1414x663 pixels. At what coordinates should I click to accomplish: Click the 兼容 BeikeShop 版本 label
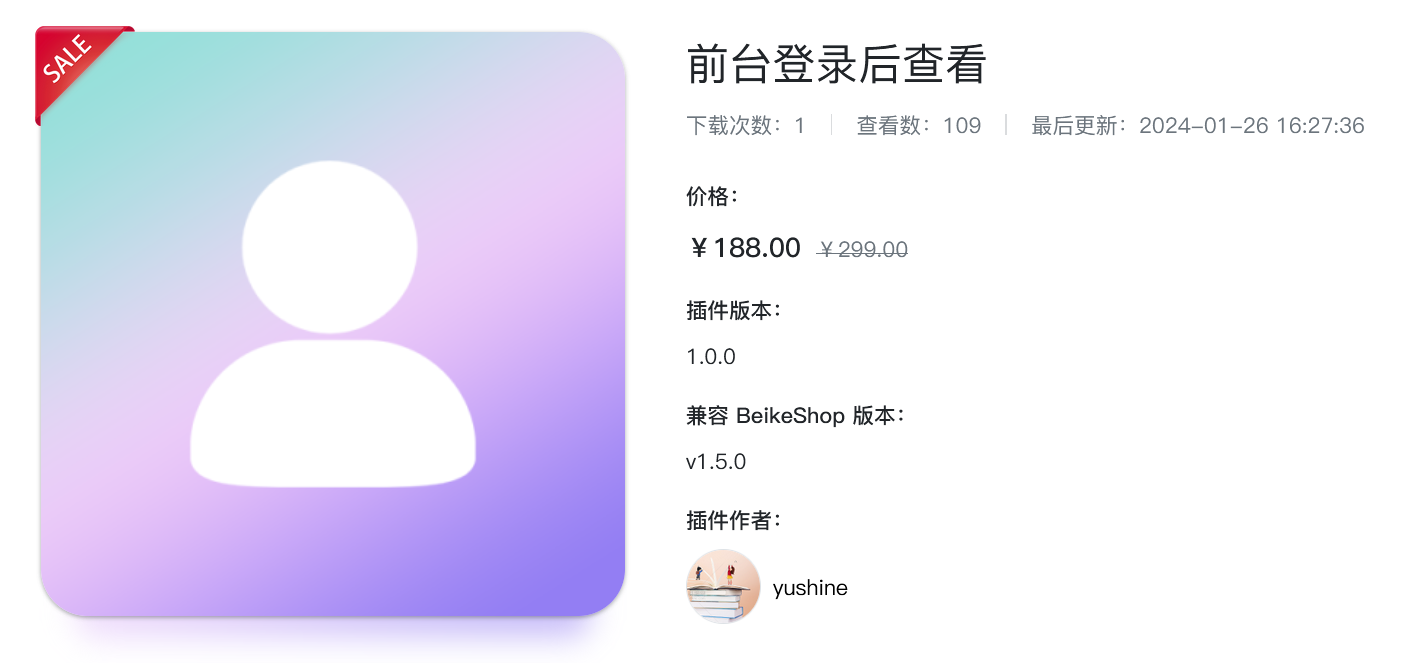(795, 416)
